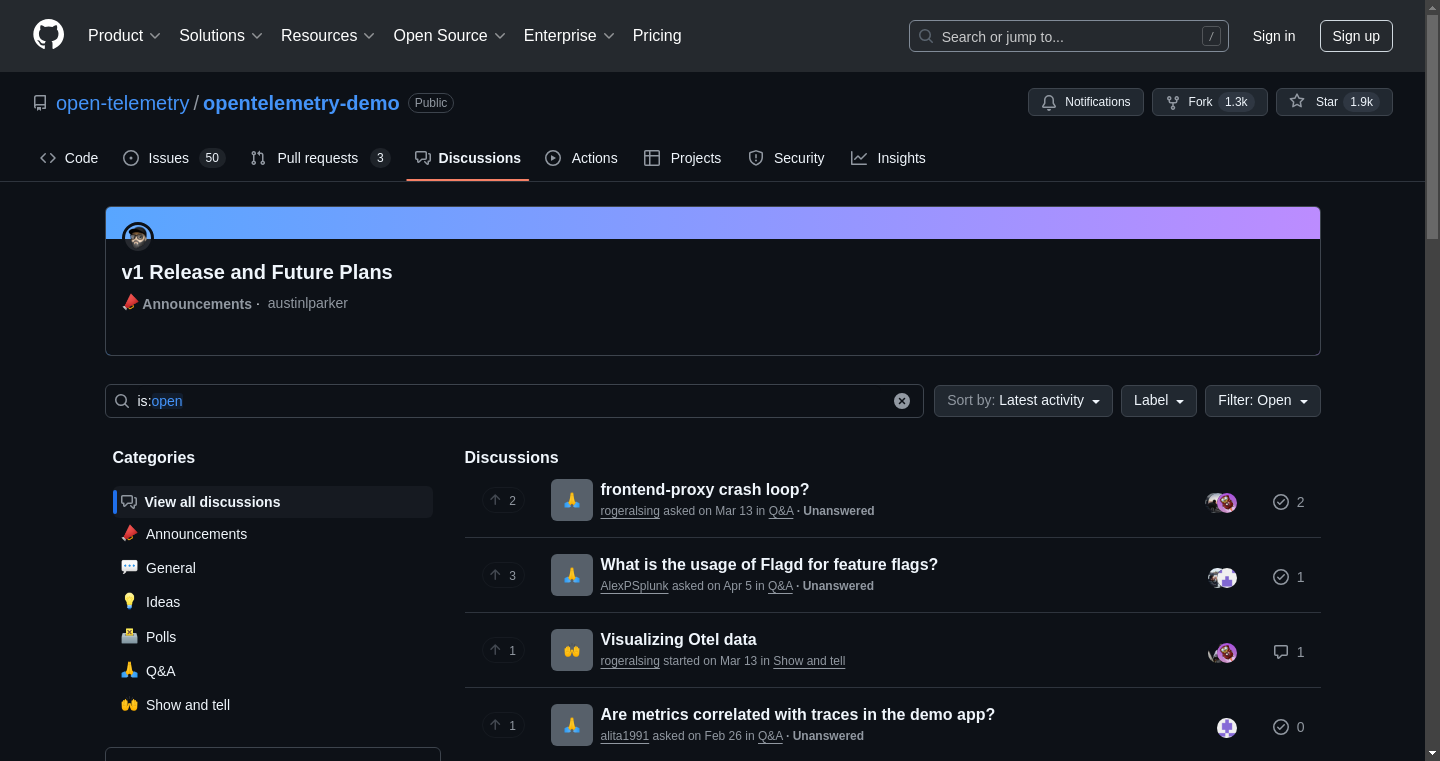Open What is the usage of Flagd discussion
Screen dimensions: 1440x761
(x=769, y=564)
